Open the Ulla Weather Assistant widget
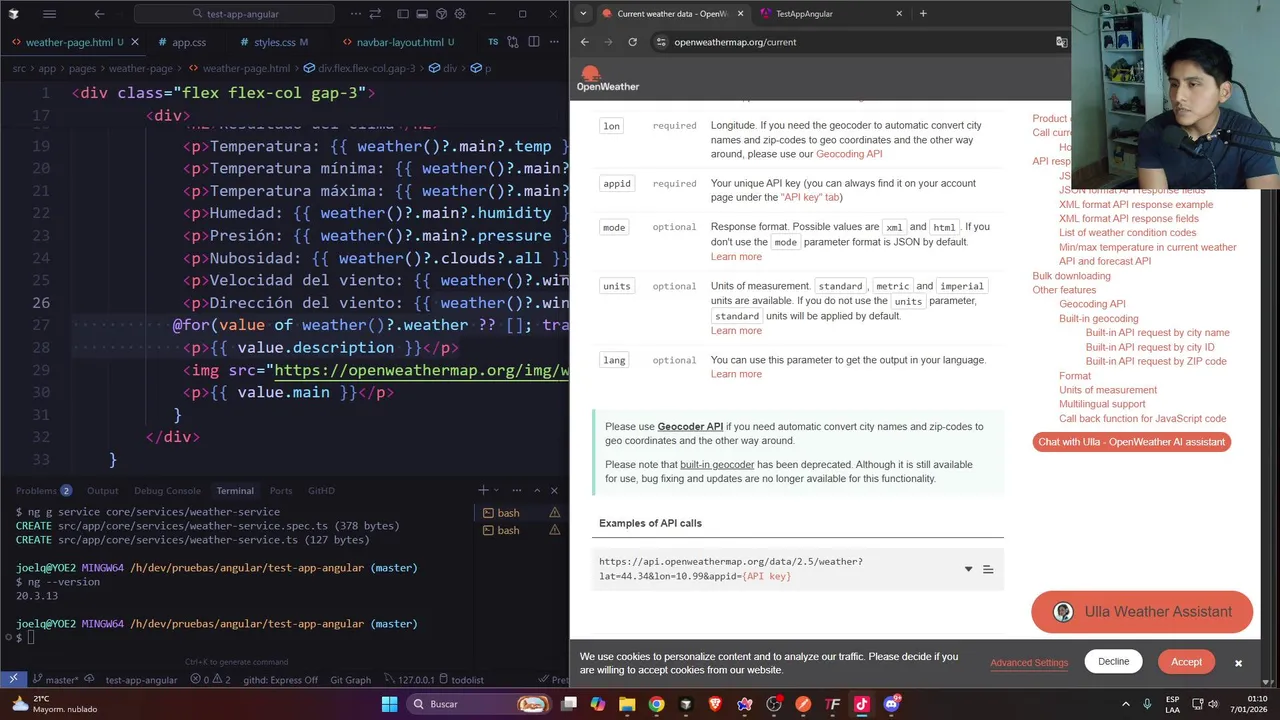 click(x=1142, y=612)
